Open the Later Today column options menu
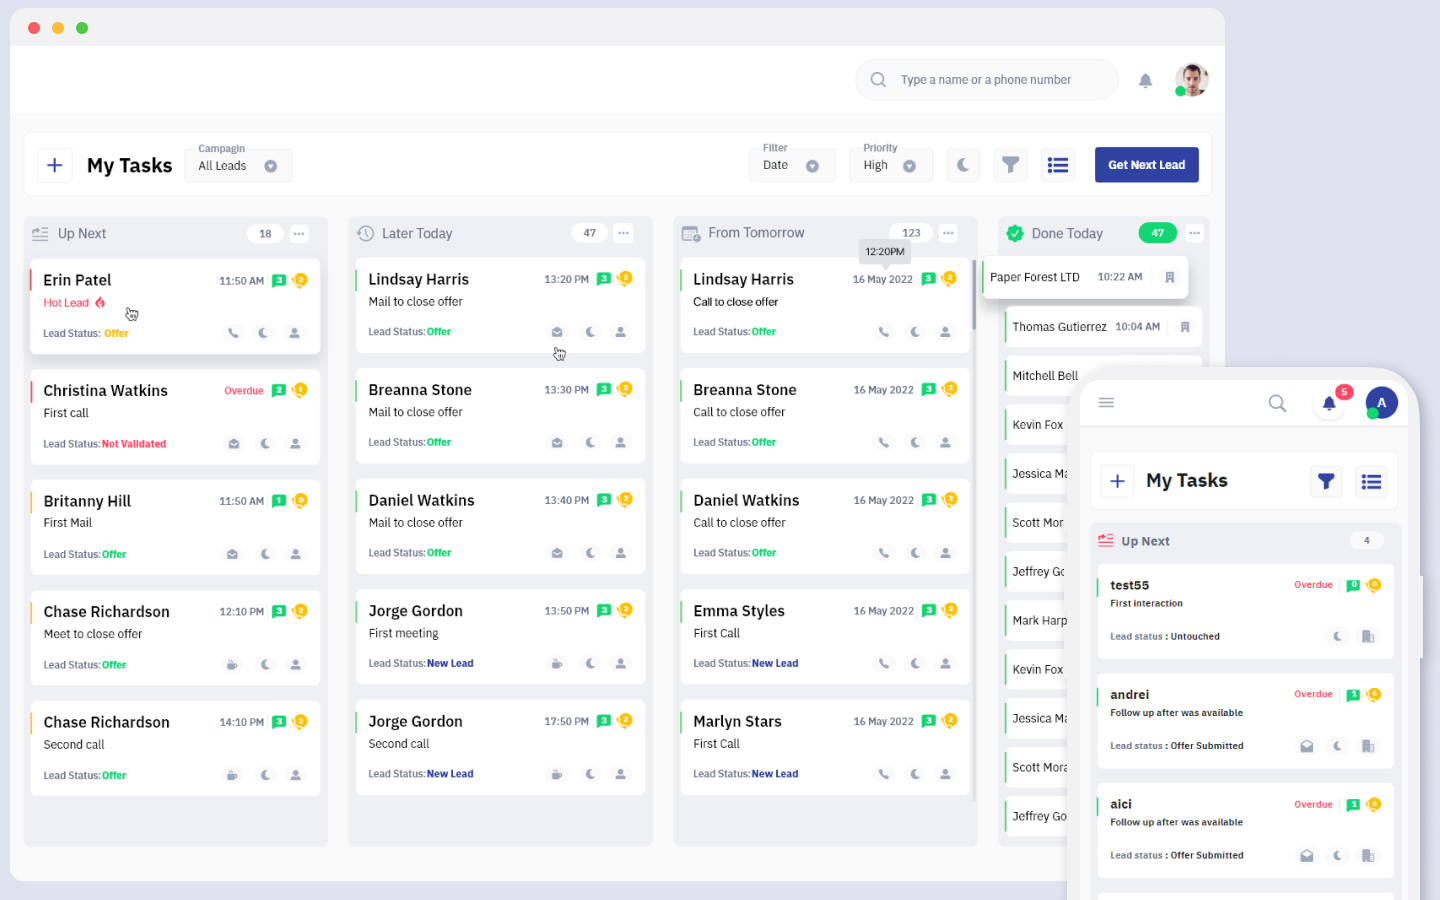The width and height of the screenshot is (1440, 900). tap(623, 233)
